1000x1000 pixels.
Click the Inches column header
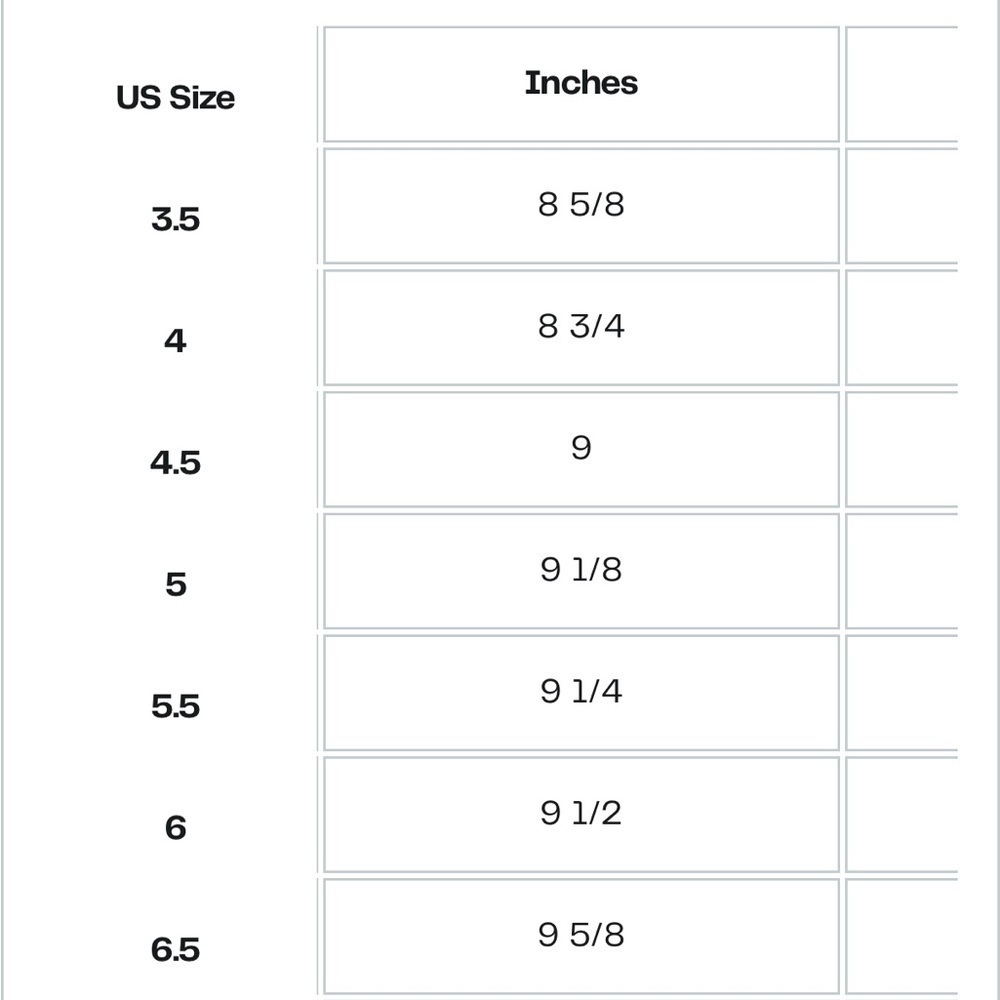coord(581,84)
